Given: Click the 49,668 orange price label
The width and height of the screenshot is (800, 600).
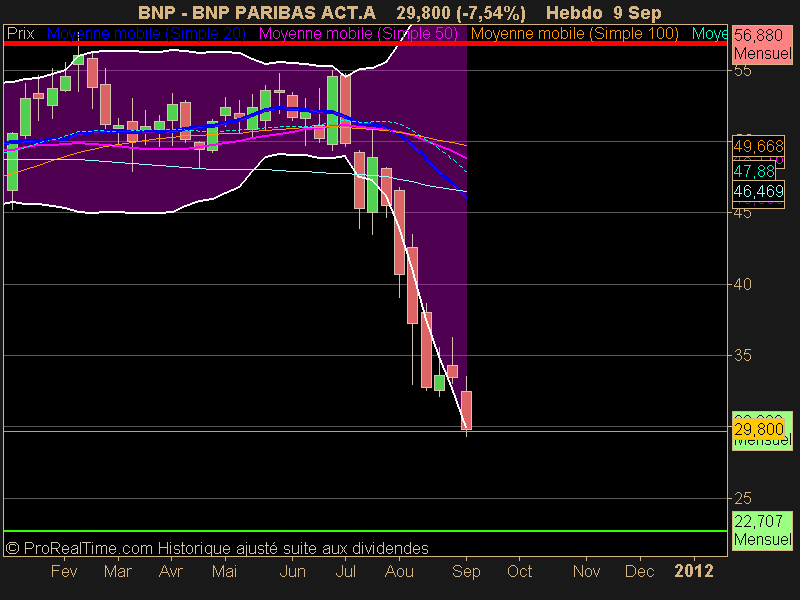Looking at the screenshot, I should click(x=758, y=146).
